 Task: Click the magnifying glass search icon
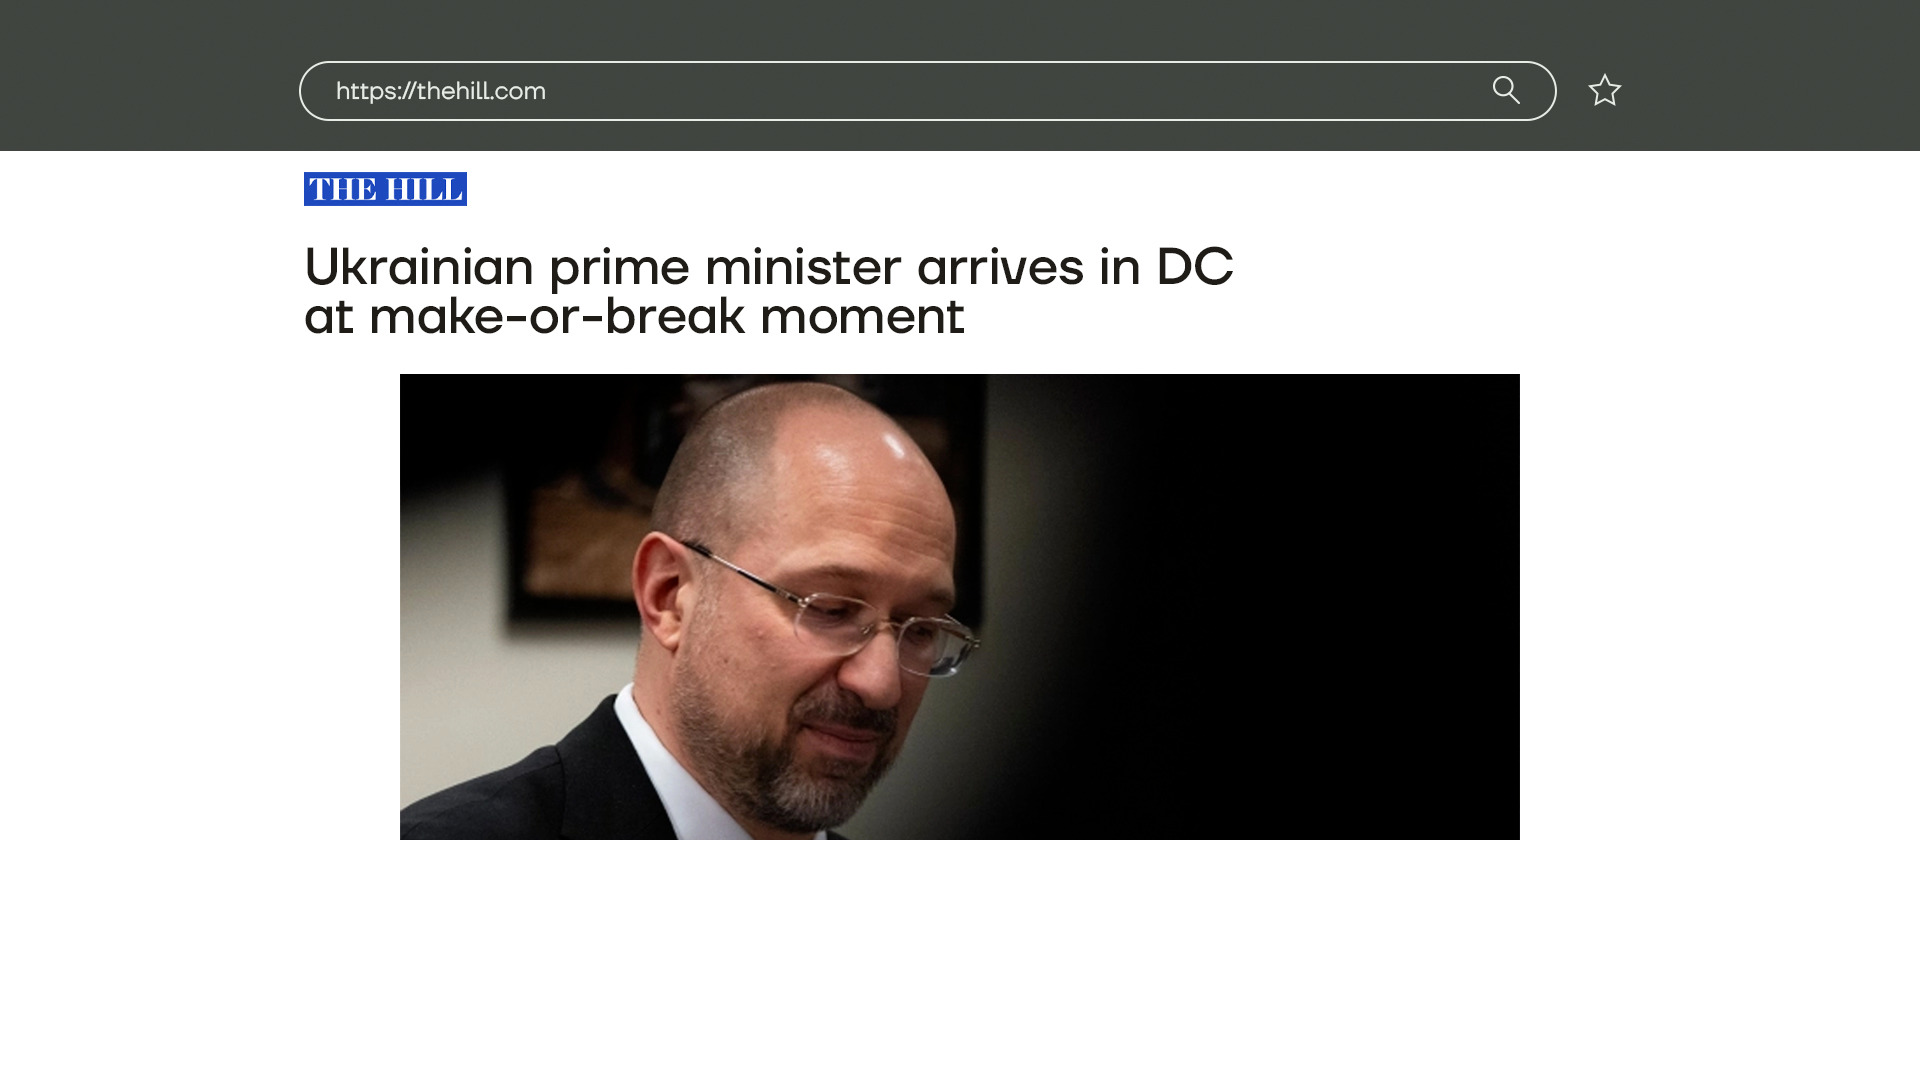[1506, 90]
